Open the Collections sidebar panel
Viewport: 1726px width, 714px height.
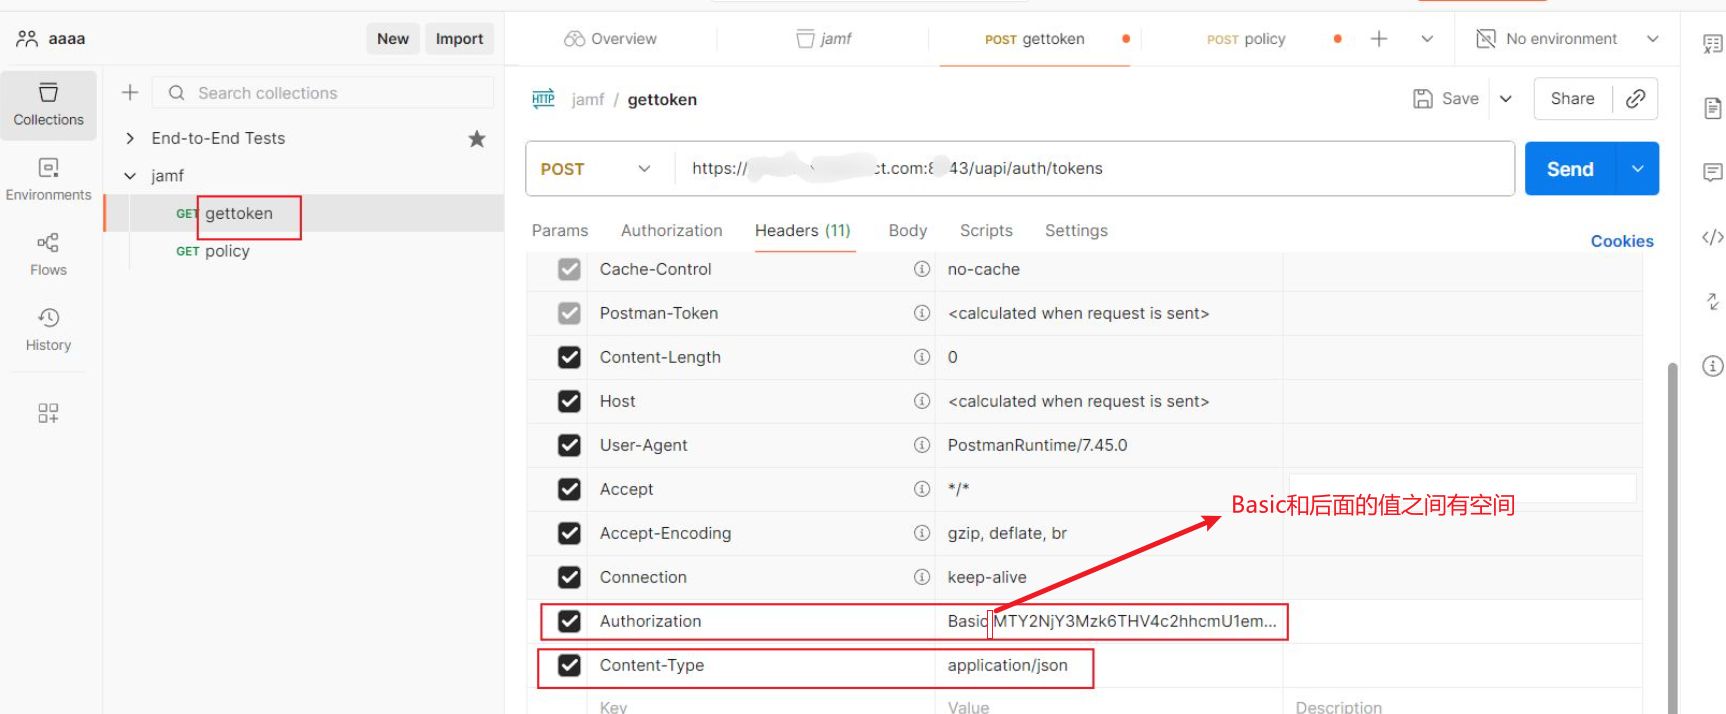pos(48,104)
